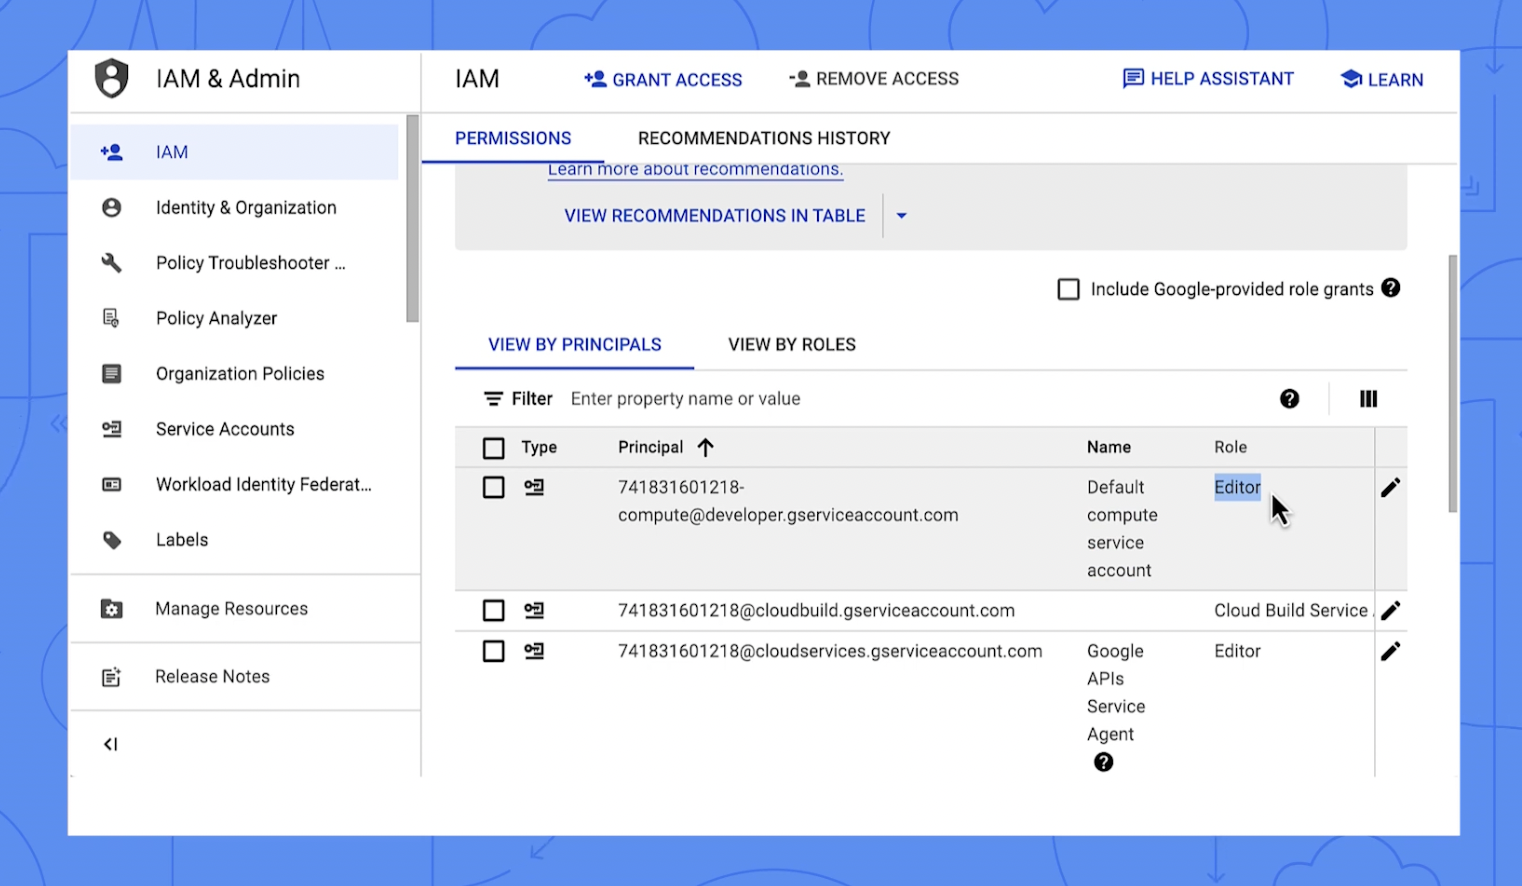Edit the cloudservices service account principal
1522x886 pixels.
[1391, 651]
